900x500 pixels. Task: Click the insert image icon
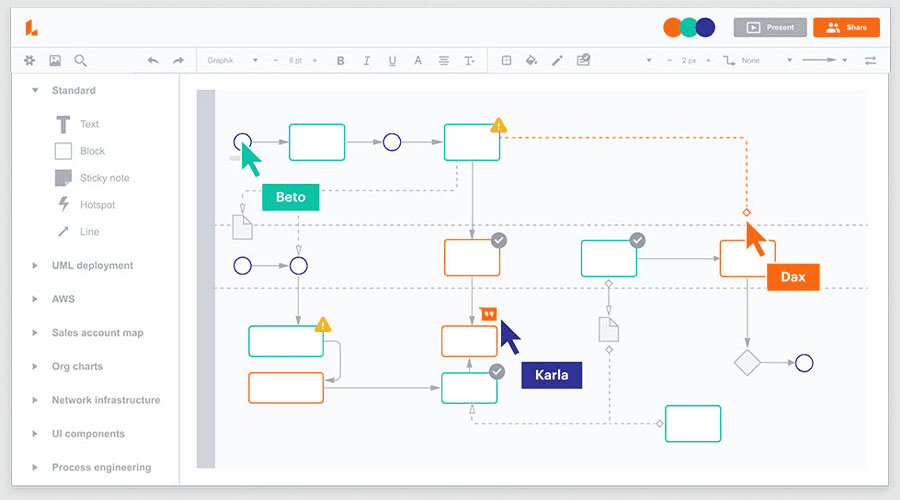coord(55,60)
